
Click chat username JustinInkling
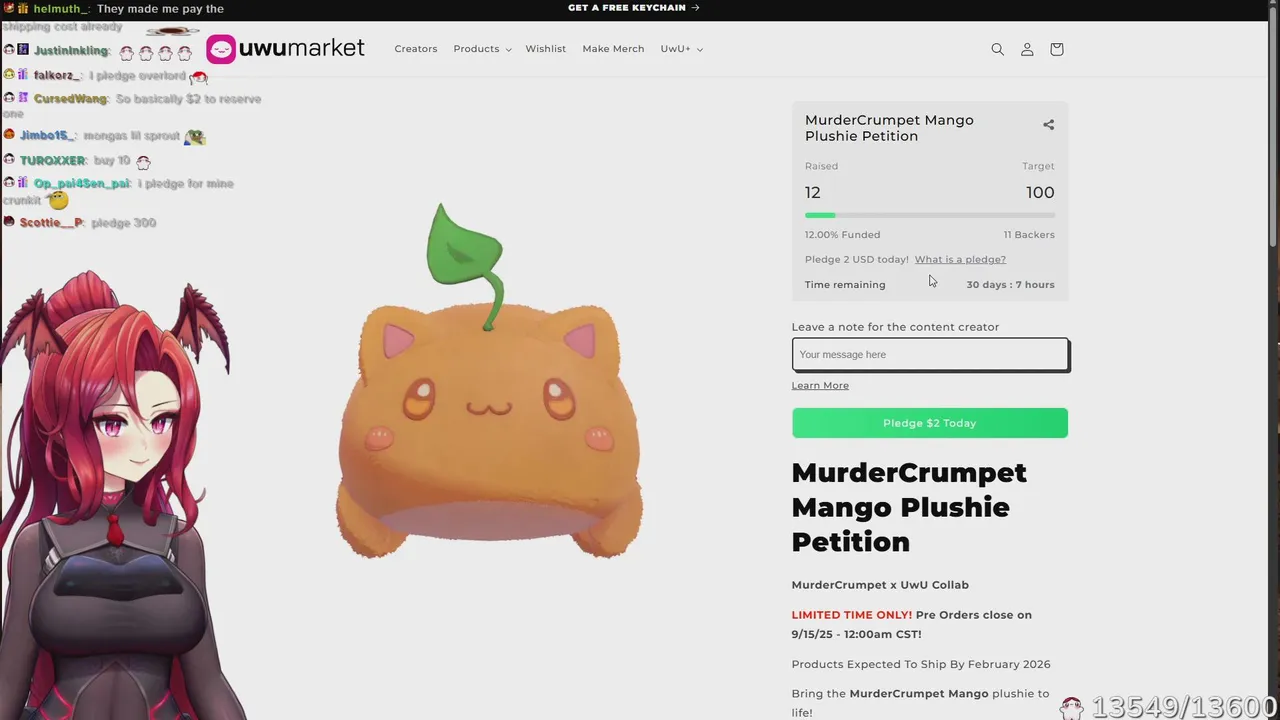tap(71, 50)
